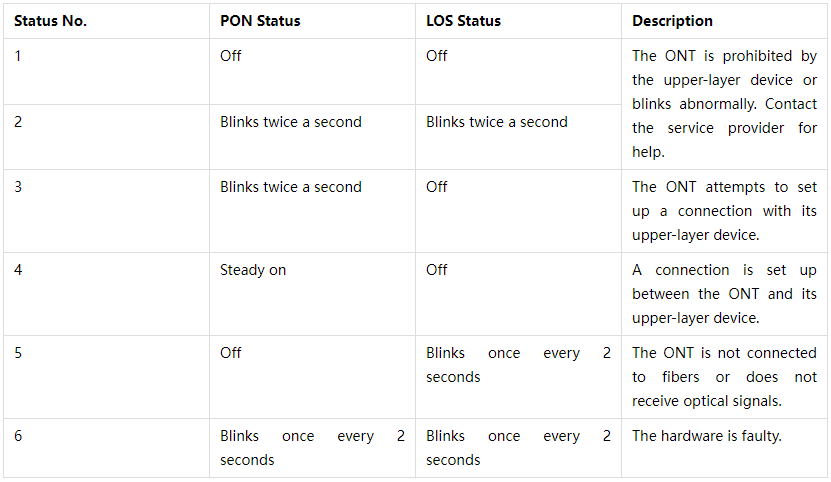Click the "PON Status" column header
The height and width of the screenshot is (482, 831).
click(260, 21)
